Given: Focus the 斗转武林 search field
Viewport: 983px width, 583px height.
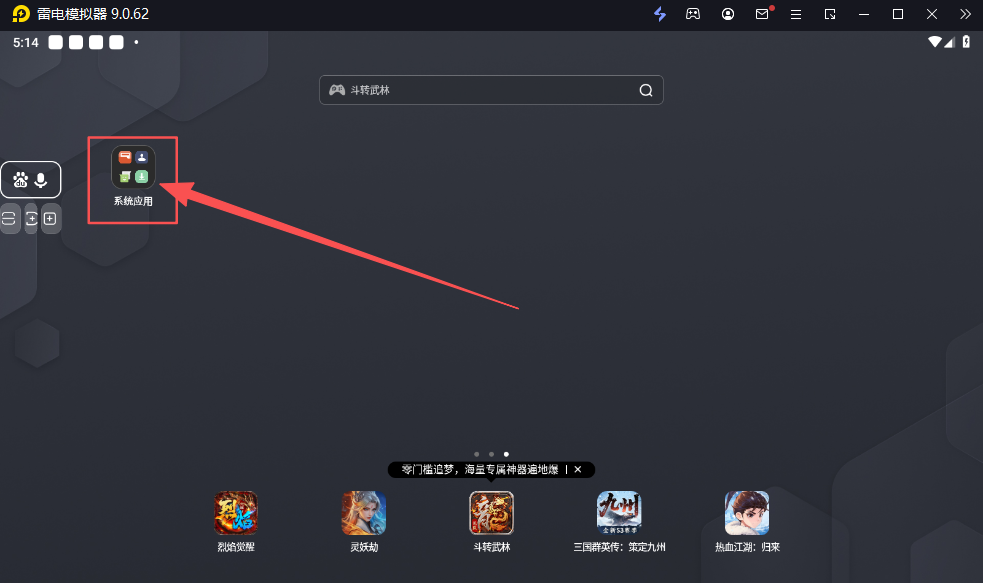Looking at the screenshot, I should 480,90.
